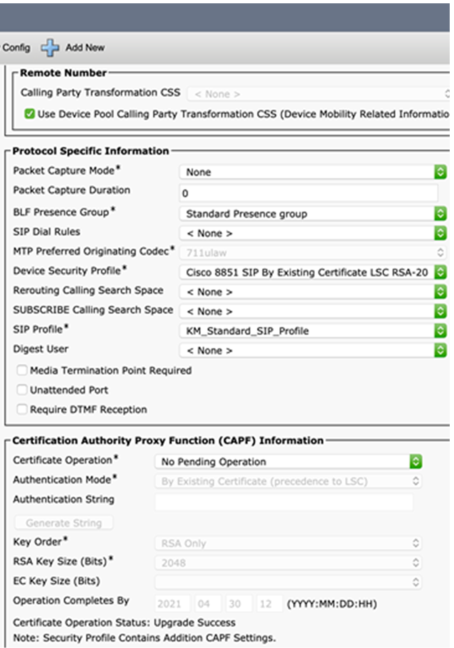454x648 pixels.
Task: Open the Key Order dropdown
Action: (288, 543)
